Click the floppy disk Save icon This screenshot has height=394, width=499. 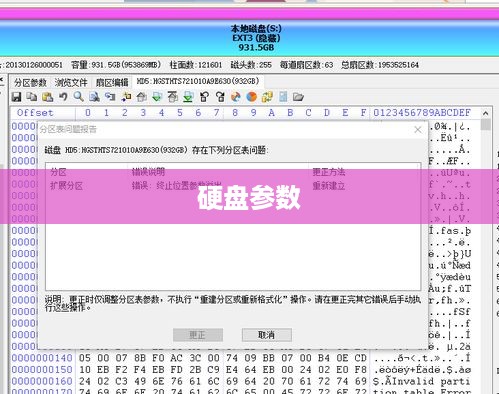coord(16,97)
